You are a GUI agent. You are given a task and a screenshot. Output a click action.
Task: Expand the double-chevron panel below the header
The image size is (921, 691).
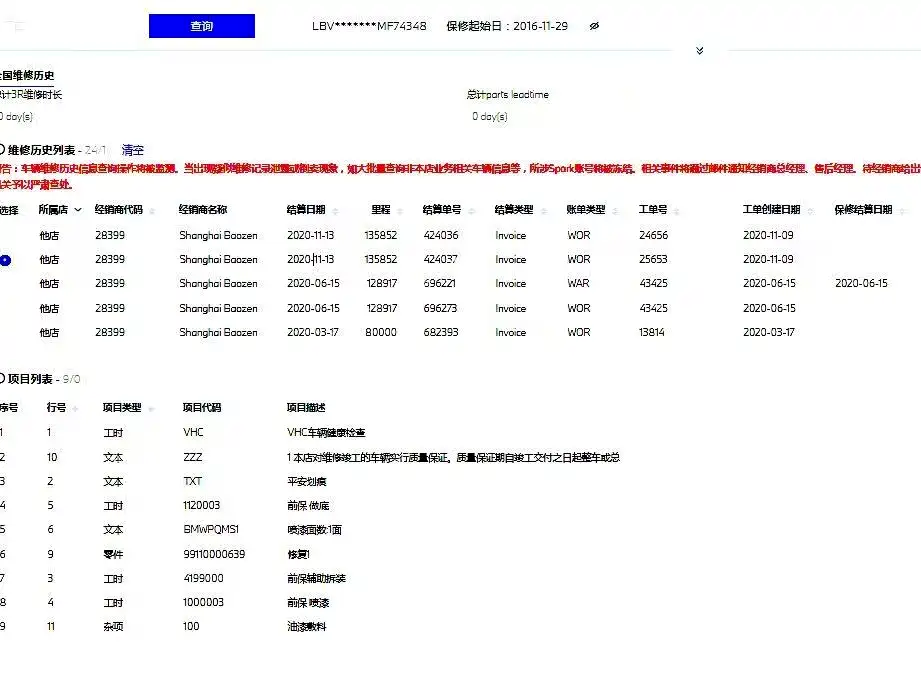click(x=700, y=51)
